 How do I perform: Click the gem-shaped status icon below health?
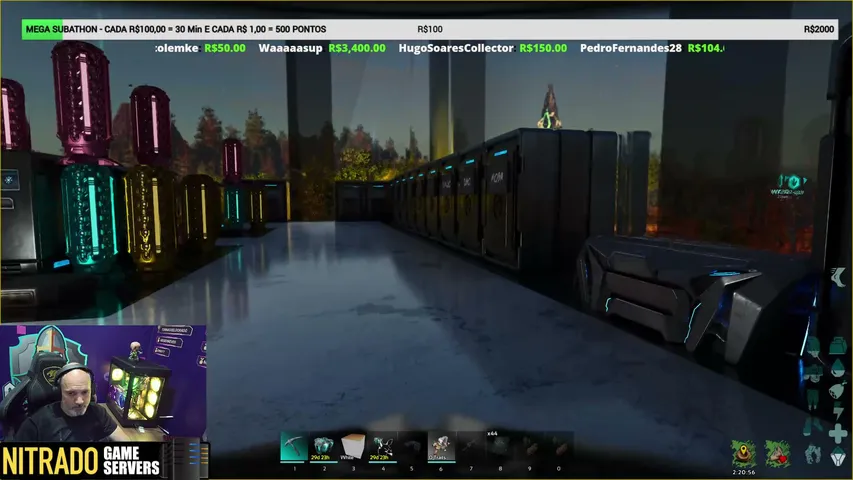point(838,457)
